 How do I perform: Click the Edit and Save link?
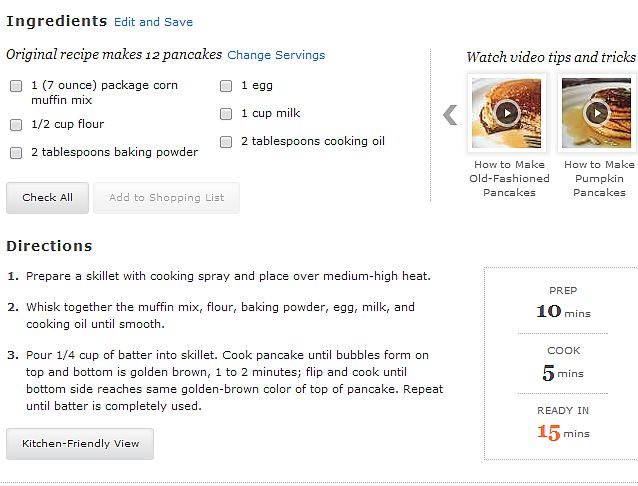153,22
